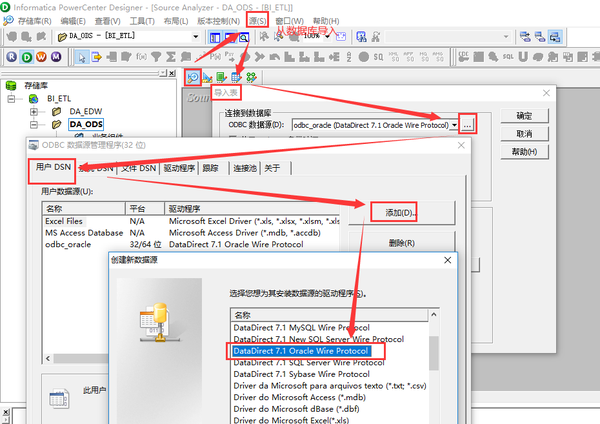Click the rightmost highlighted arrange-windows icon
This screenshot has height=424, width=600.
(x=555, y=37)
